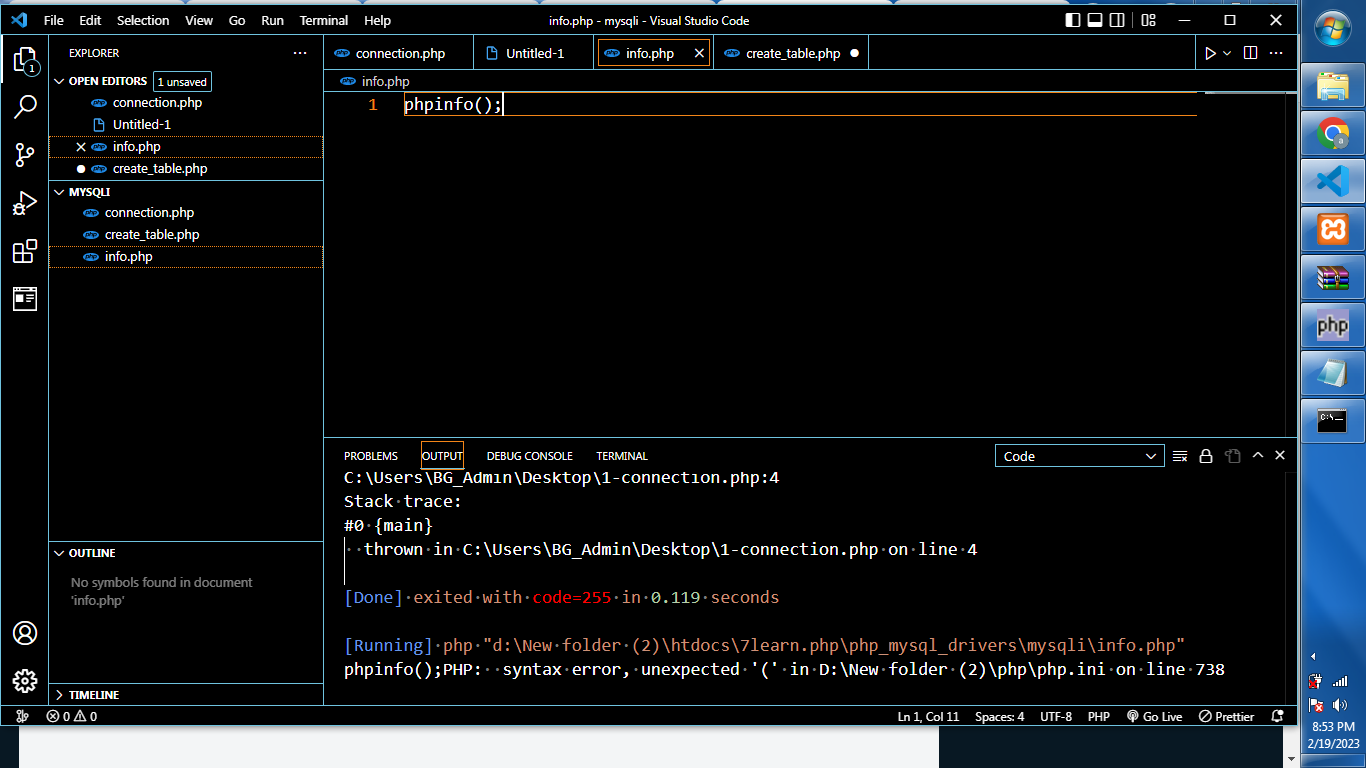Open connection.php in the MYSQLI folder

click(x=186, y=212)
